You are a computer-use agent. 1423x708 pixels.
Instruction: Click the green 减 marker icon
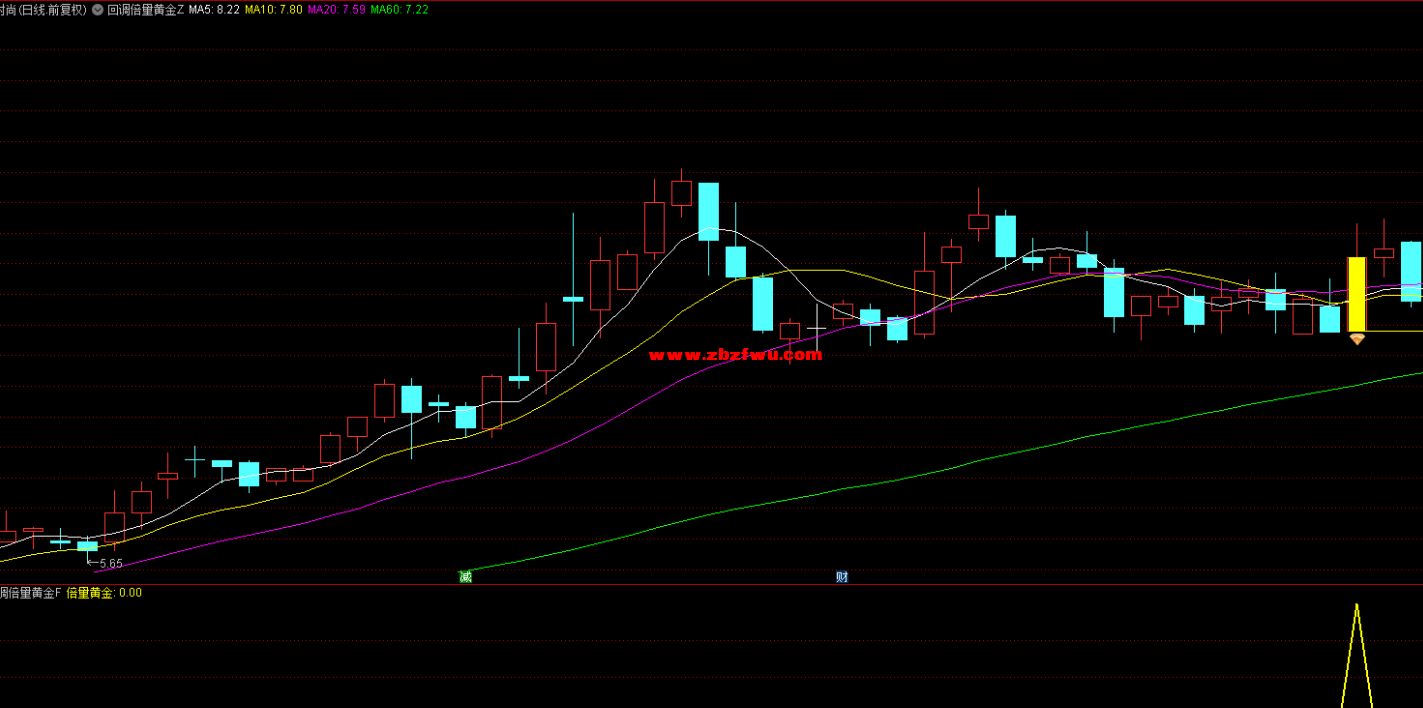tap(465, 577)
